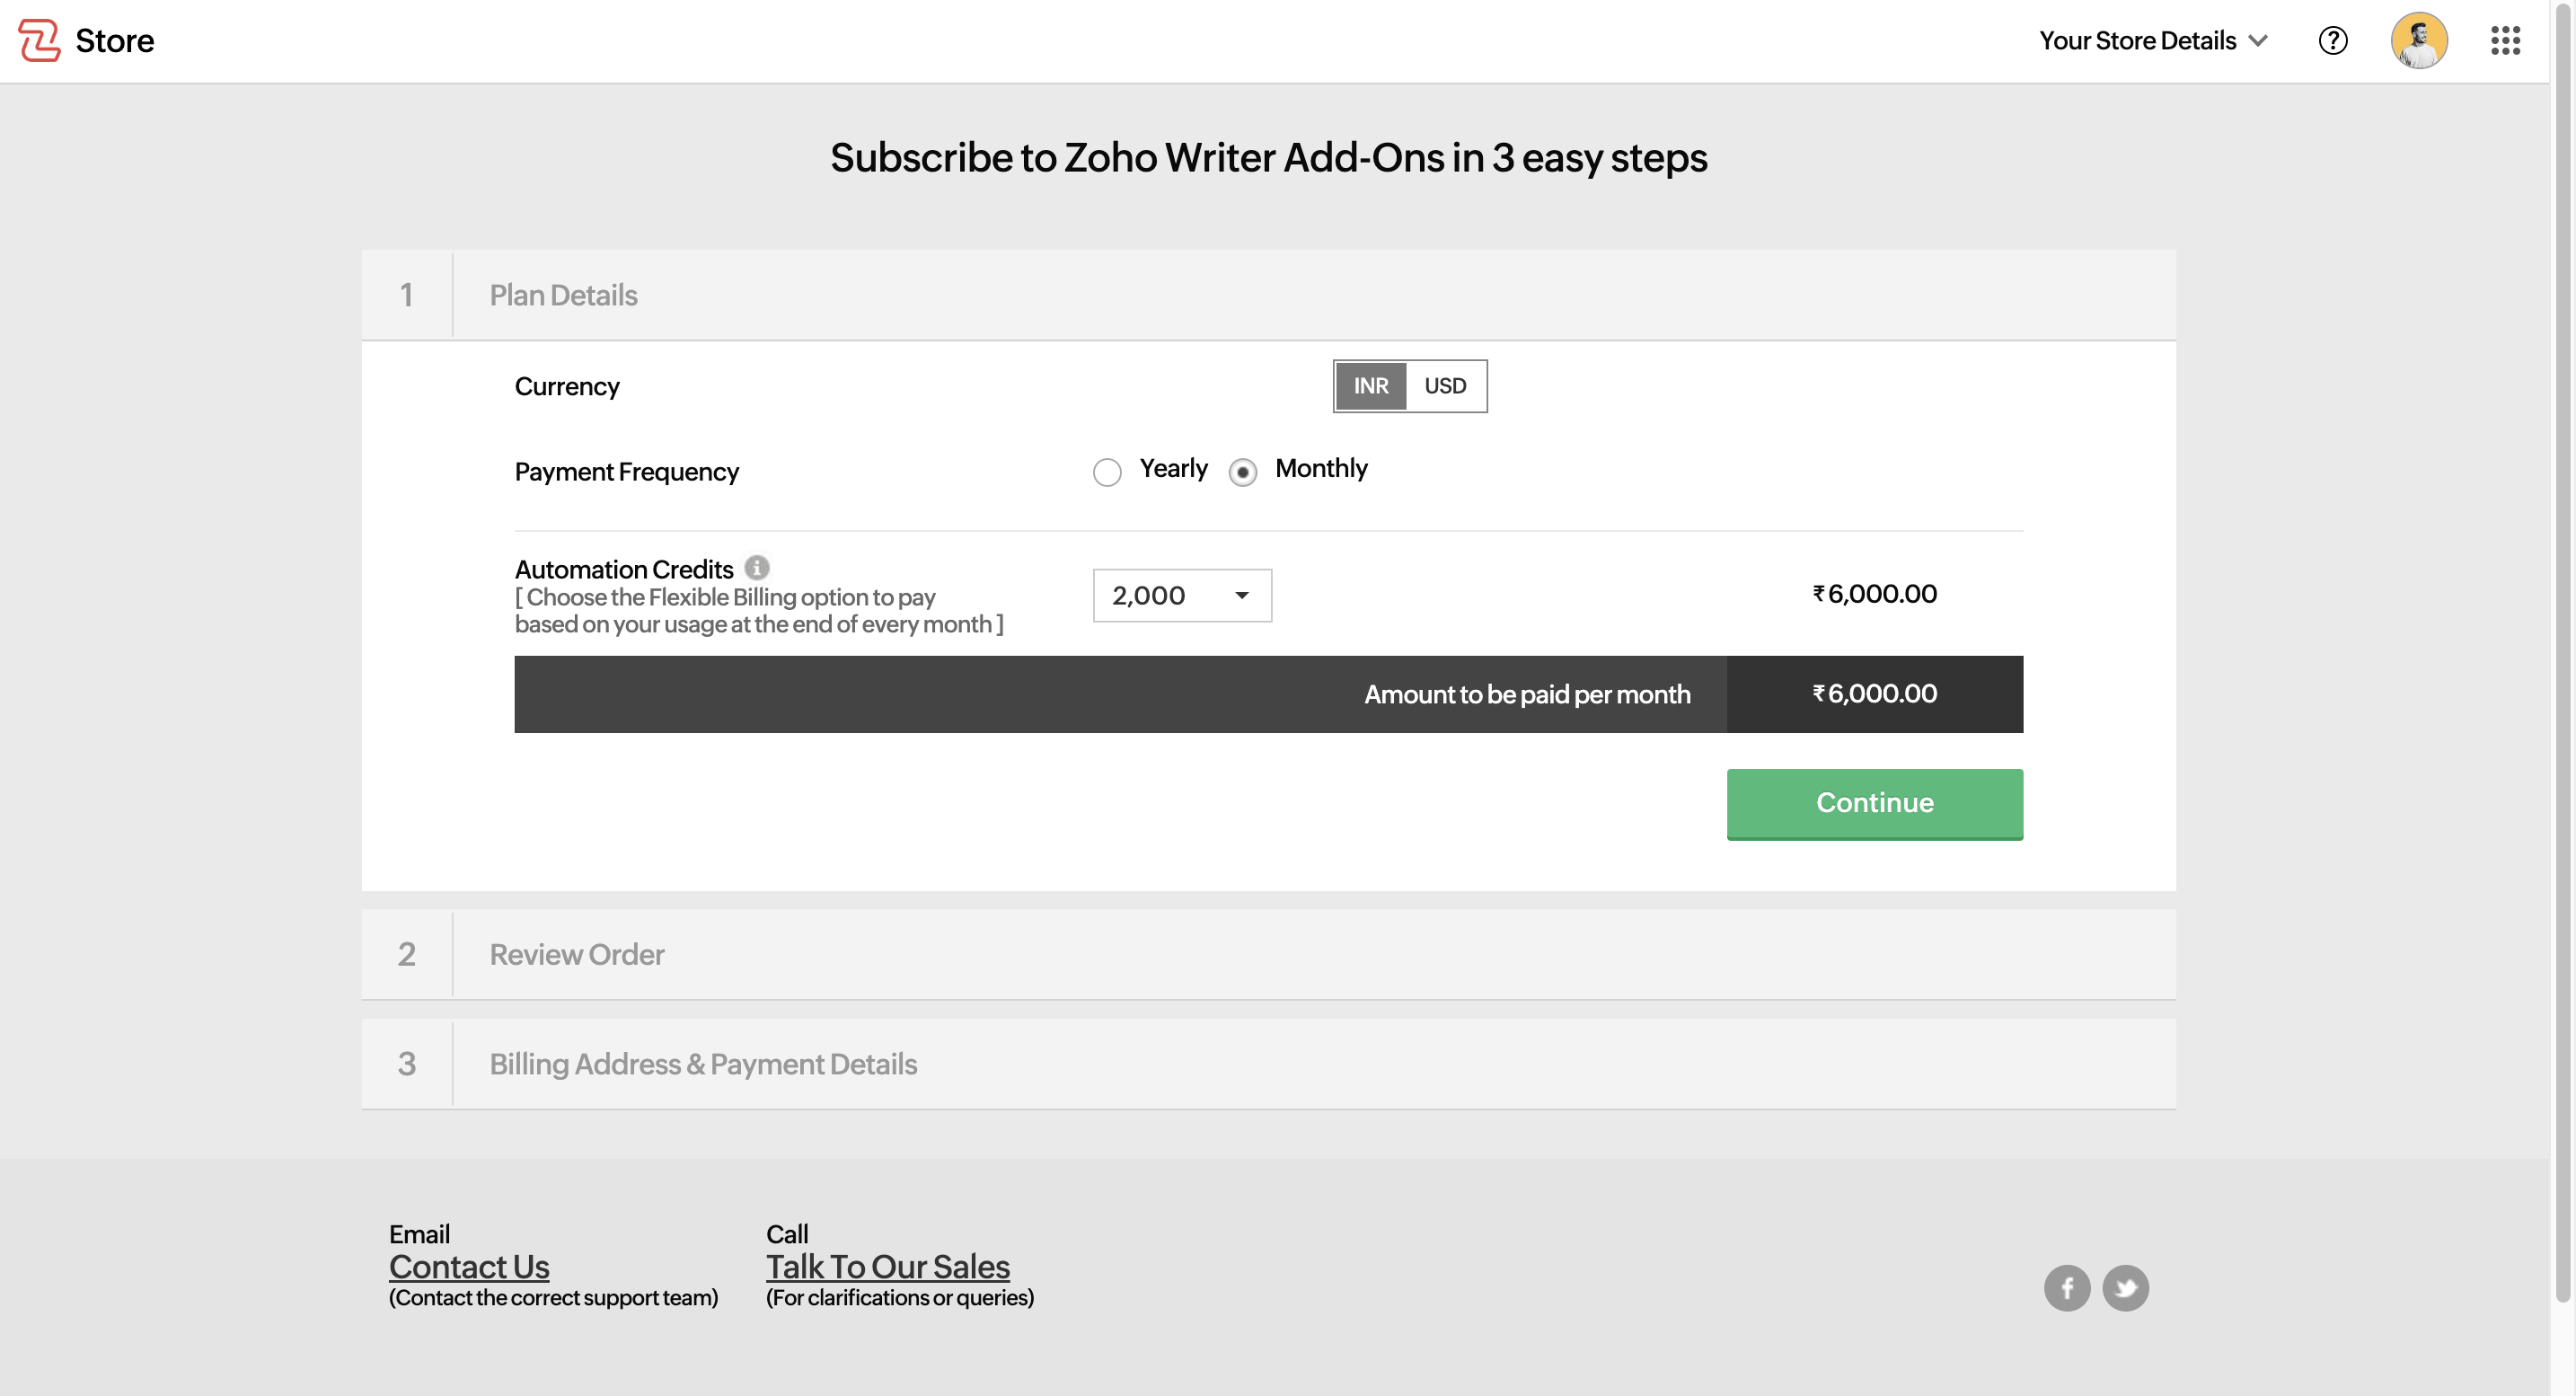
Task: Click the Zoho Store logo icon
Action: (40, 40)
